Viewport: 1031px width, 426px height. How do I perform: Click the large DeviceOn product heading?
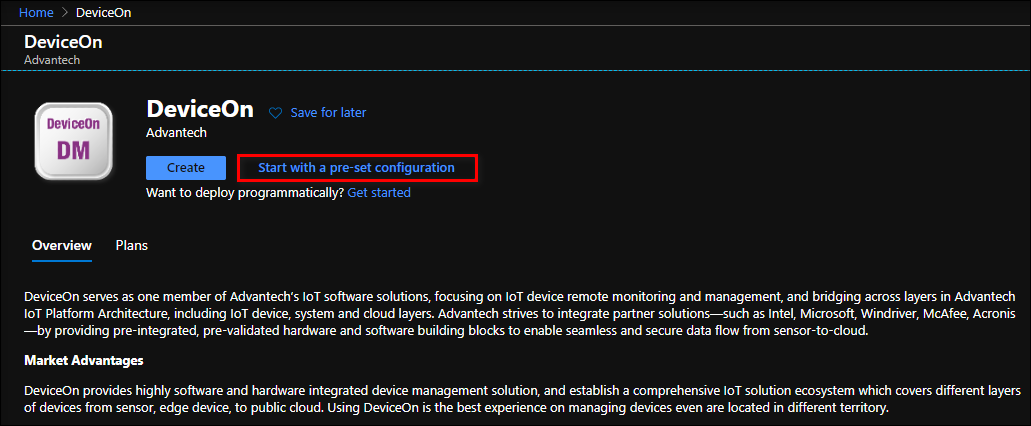pyautogui.click(x=200, y=109)
